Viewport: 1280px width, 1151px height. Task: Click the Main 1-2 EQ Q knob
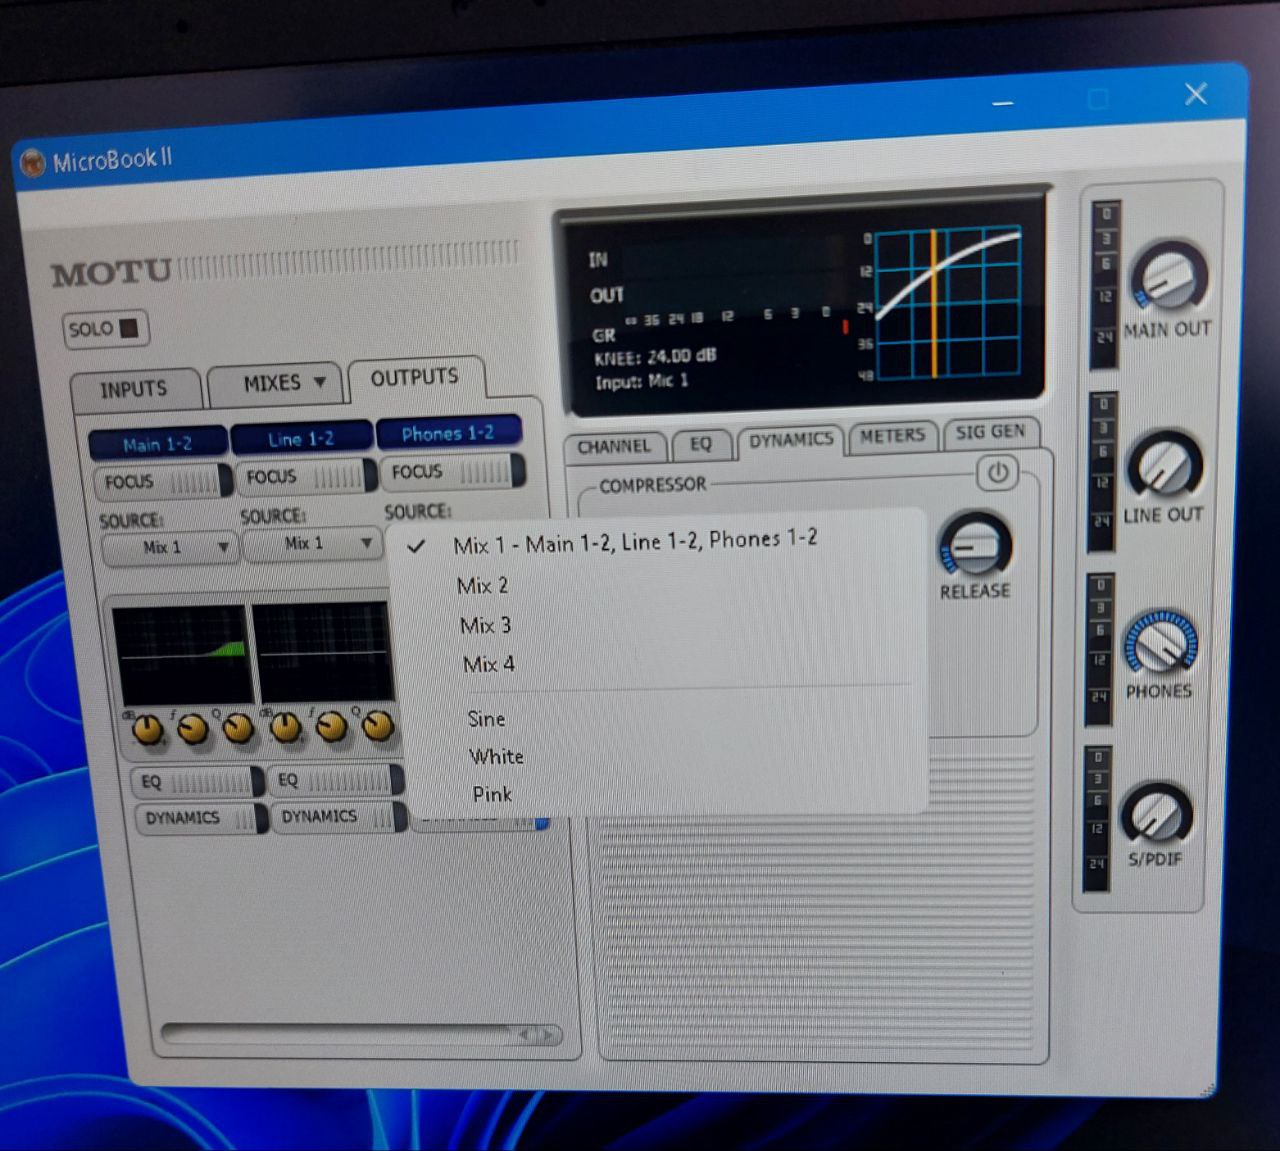237,728
